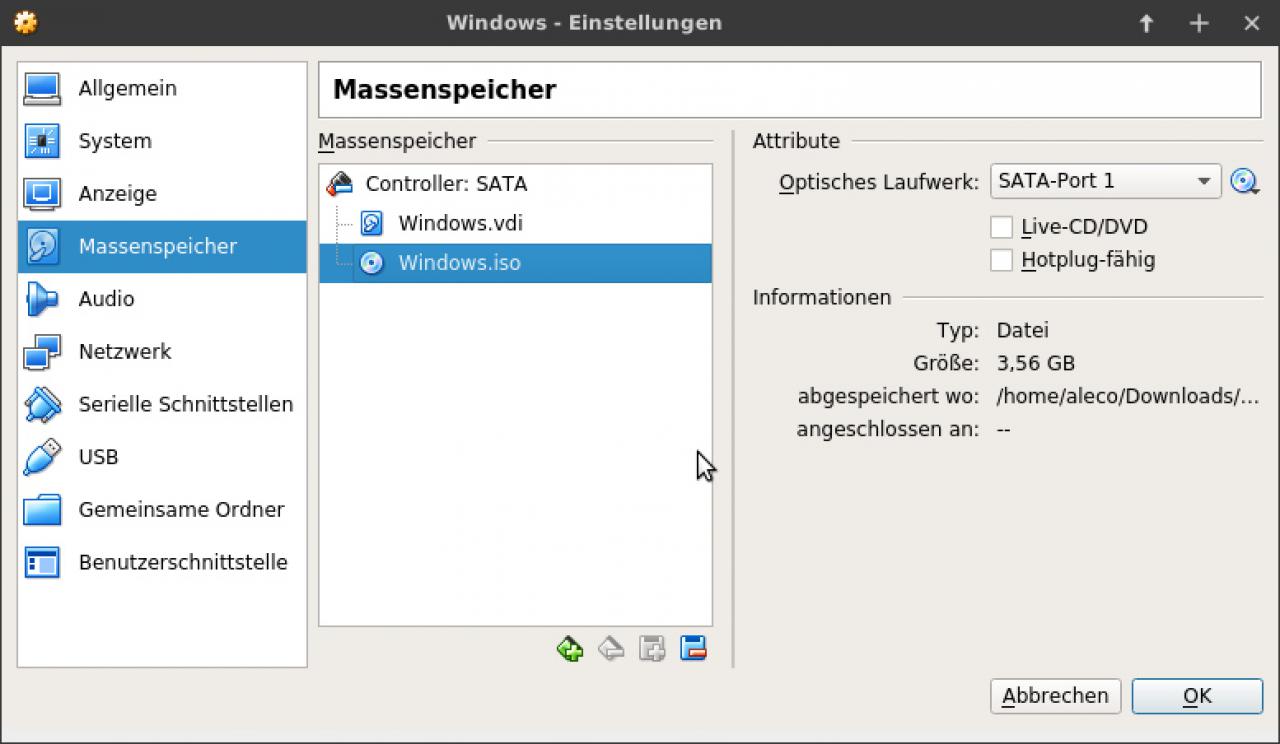Open the USB settings page
The height and width of the screenshot is (744, 1280).
162,457
